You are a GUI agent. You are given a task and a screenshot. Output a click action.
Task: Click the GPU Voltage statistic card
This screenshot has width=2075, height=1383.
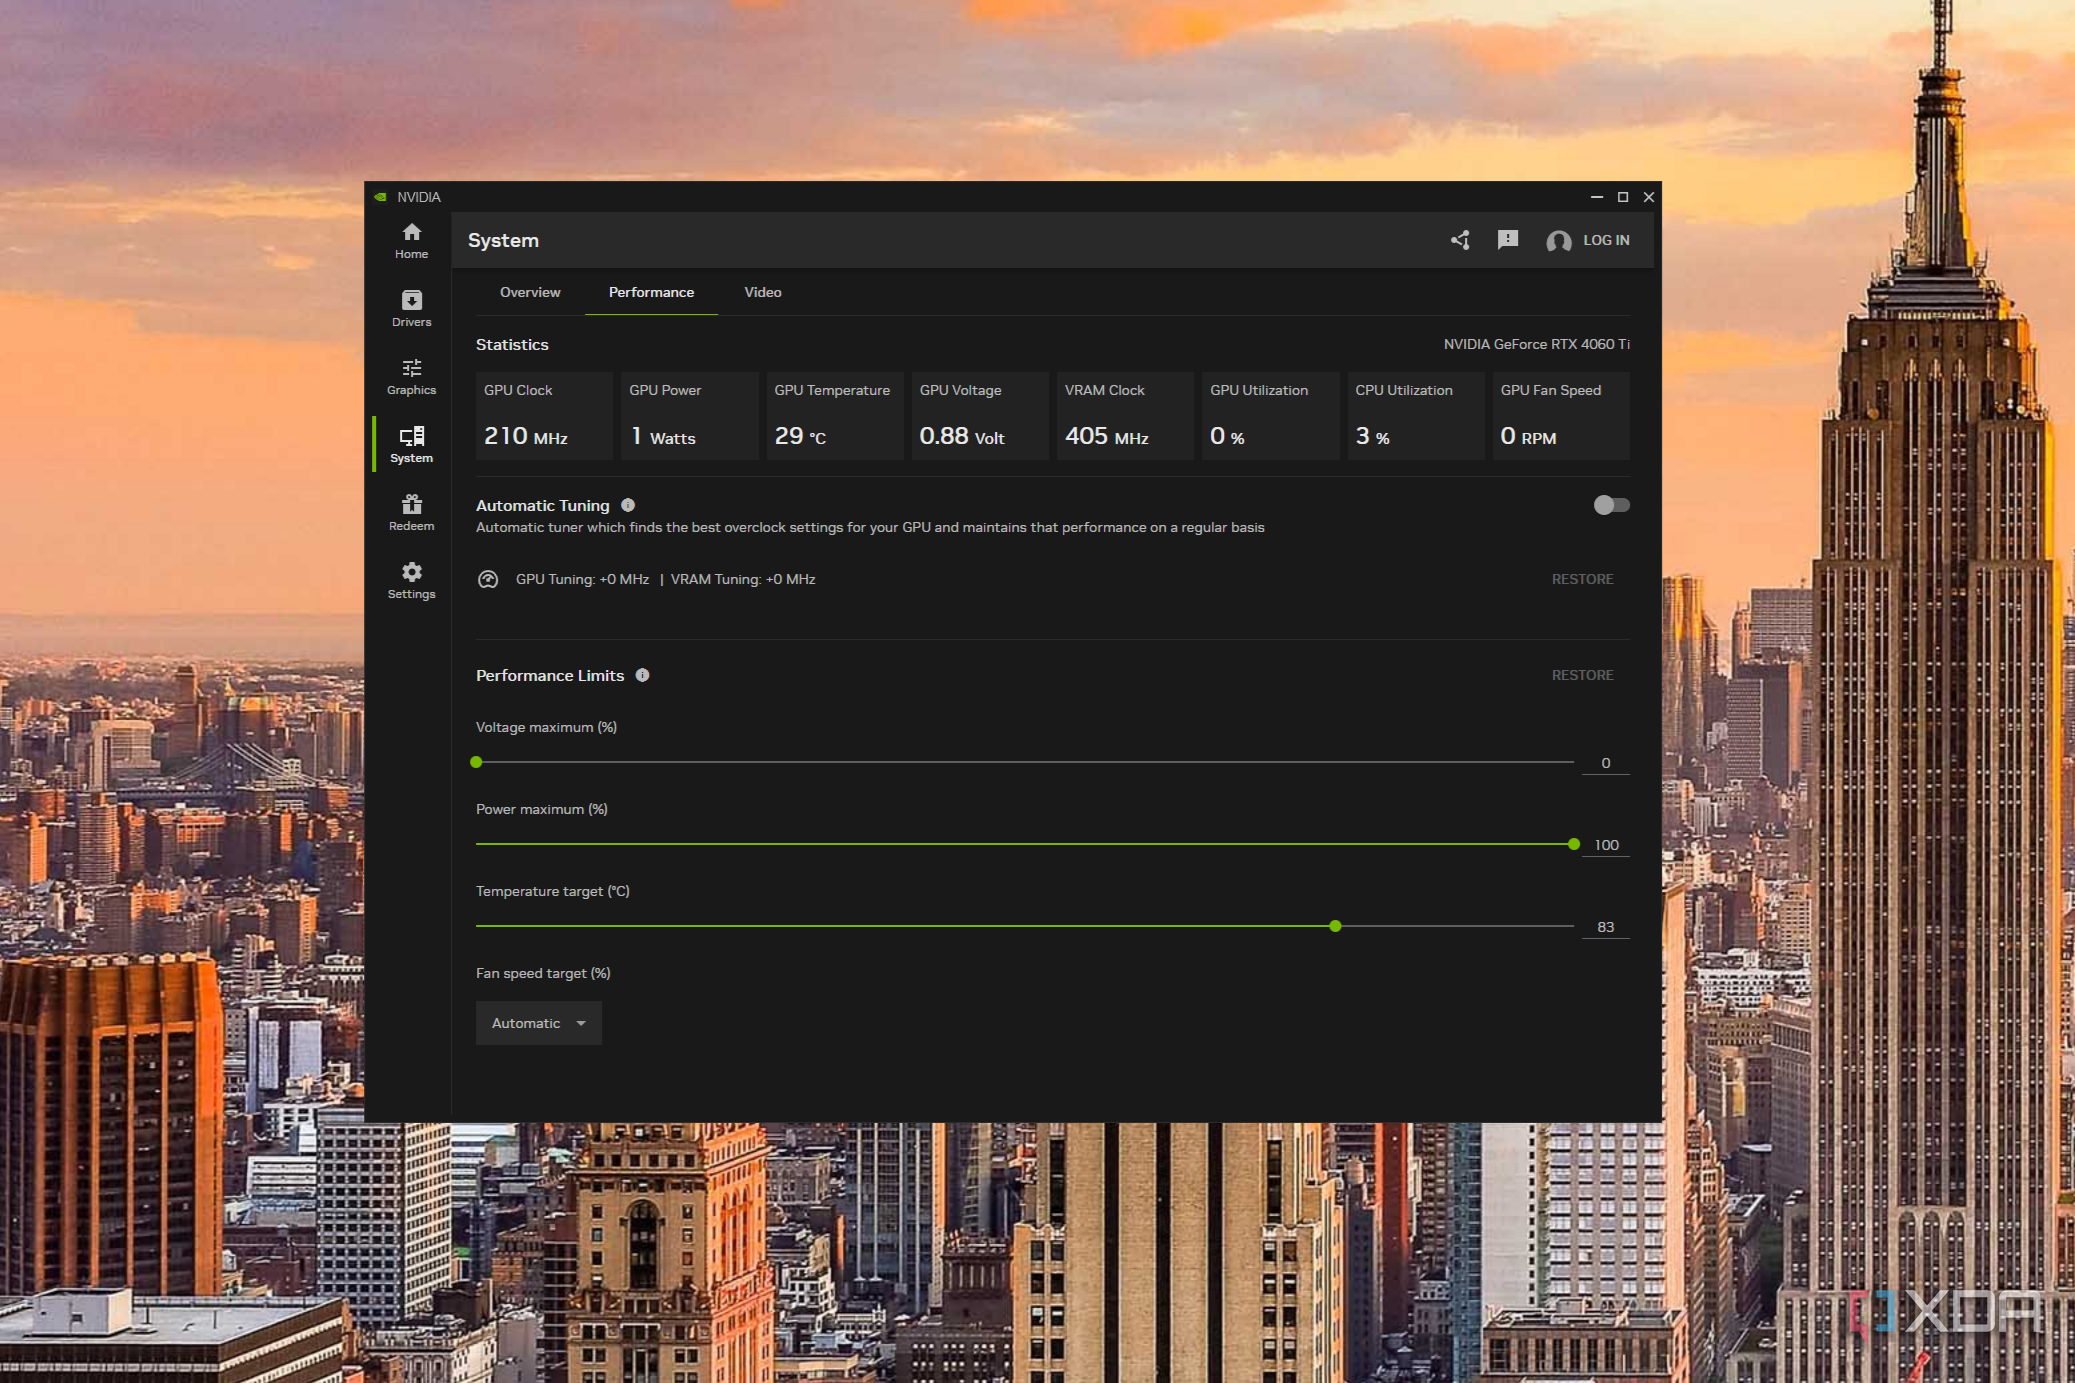pyautogui.click(x=980, y=416)
